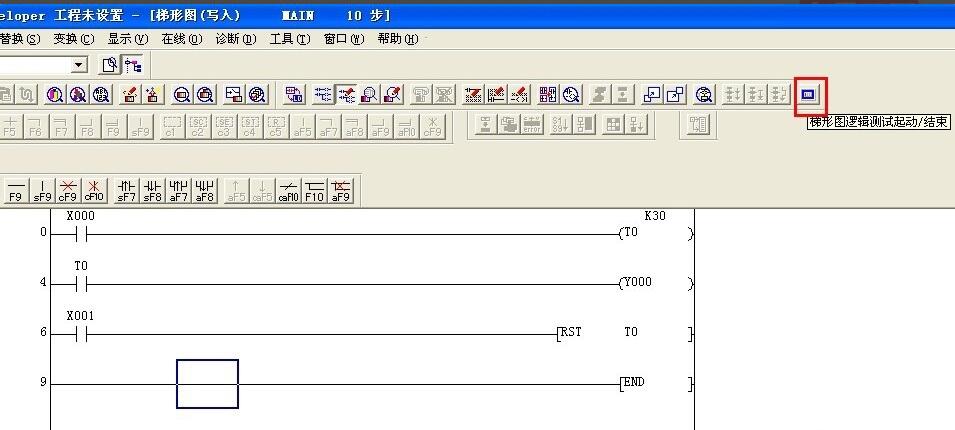The width and height of the screenshot is (955, 430).
Task: Click the aF9 delete drawn line tool
Action: [341, 190]
